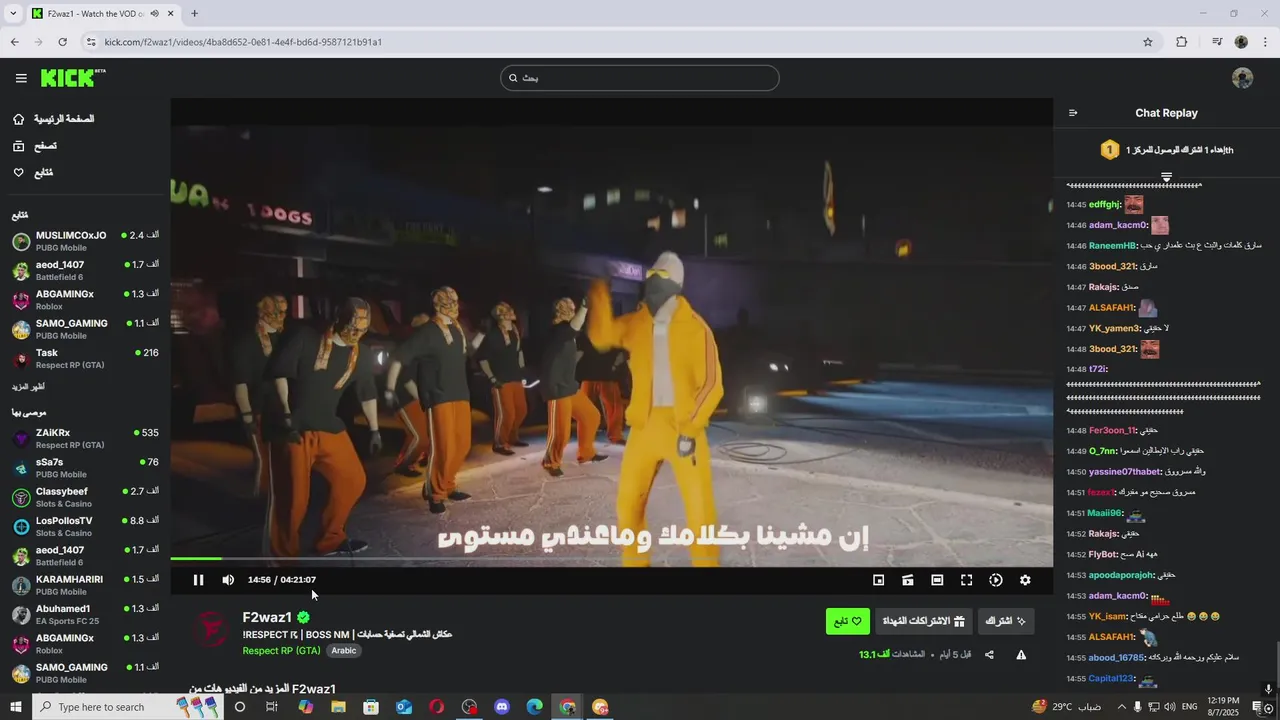
Task: Open File Explorer from the taskbar
Action: (x=338, y=707)
